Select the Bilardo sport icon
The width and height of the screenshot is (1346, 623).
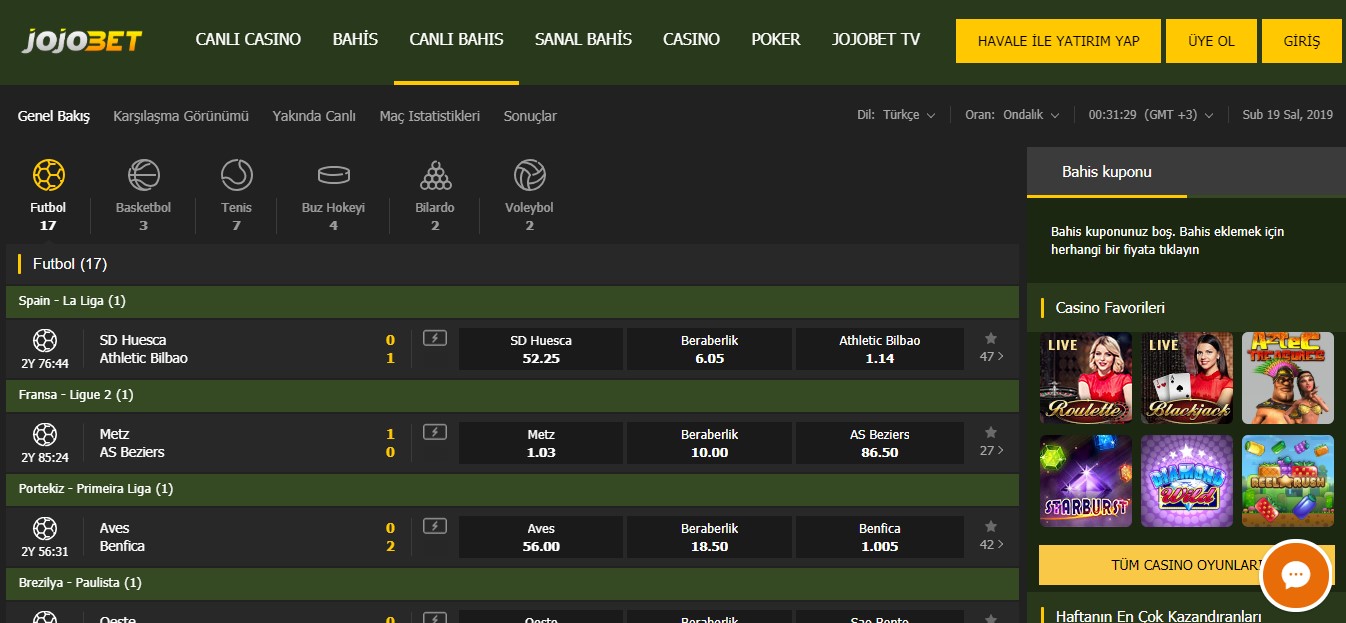tap(435, 176)
